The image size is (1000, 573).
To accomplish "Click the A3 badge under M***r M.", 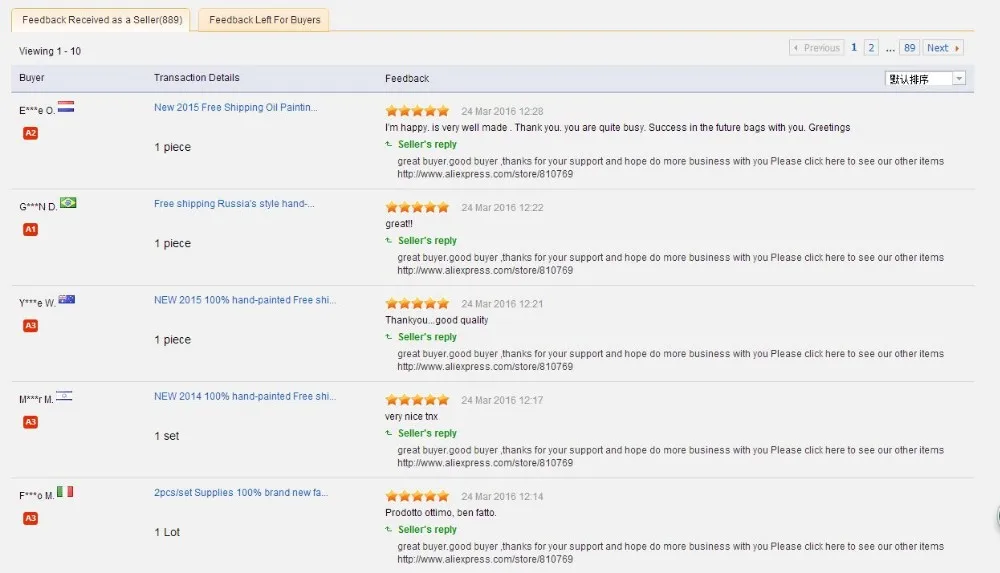I will pyautogui.click(x=31, y=422).
